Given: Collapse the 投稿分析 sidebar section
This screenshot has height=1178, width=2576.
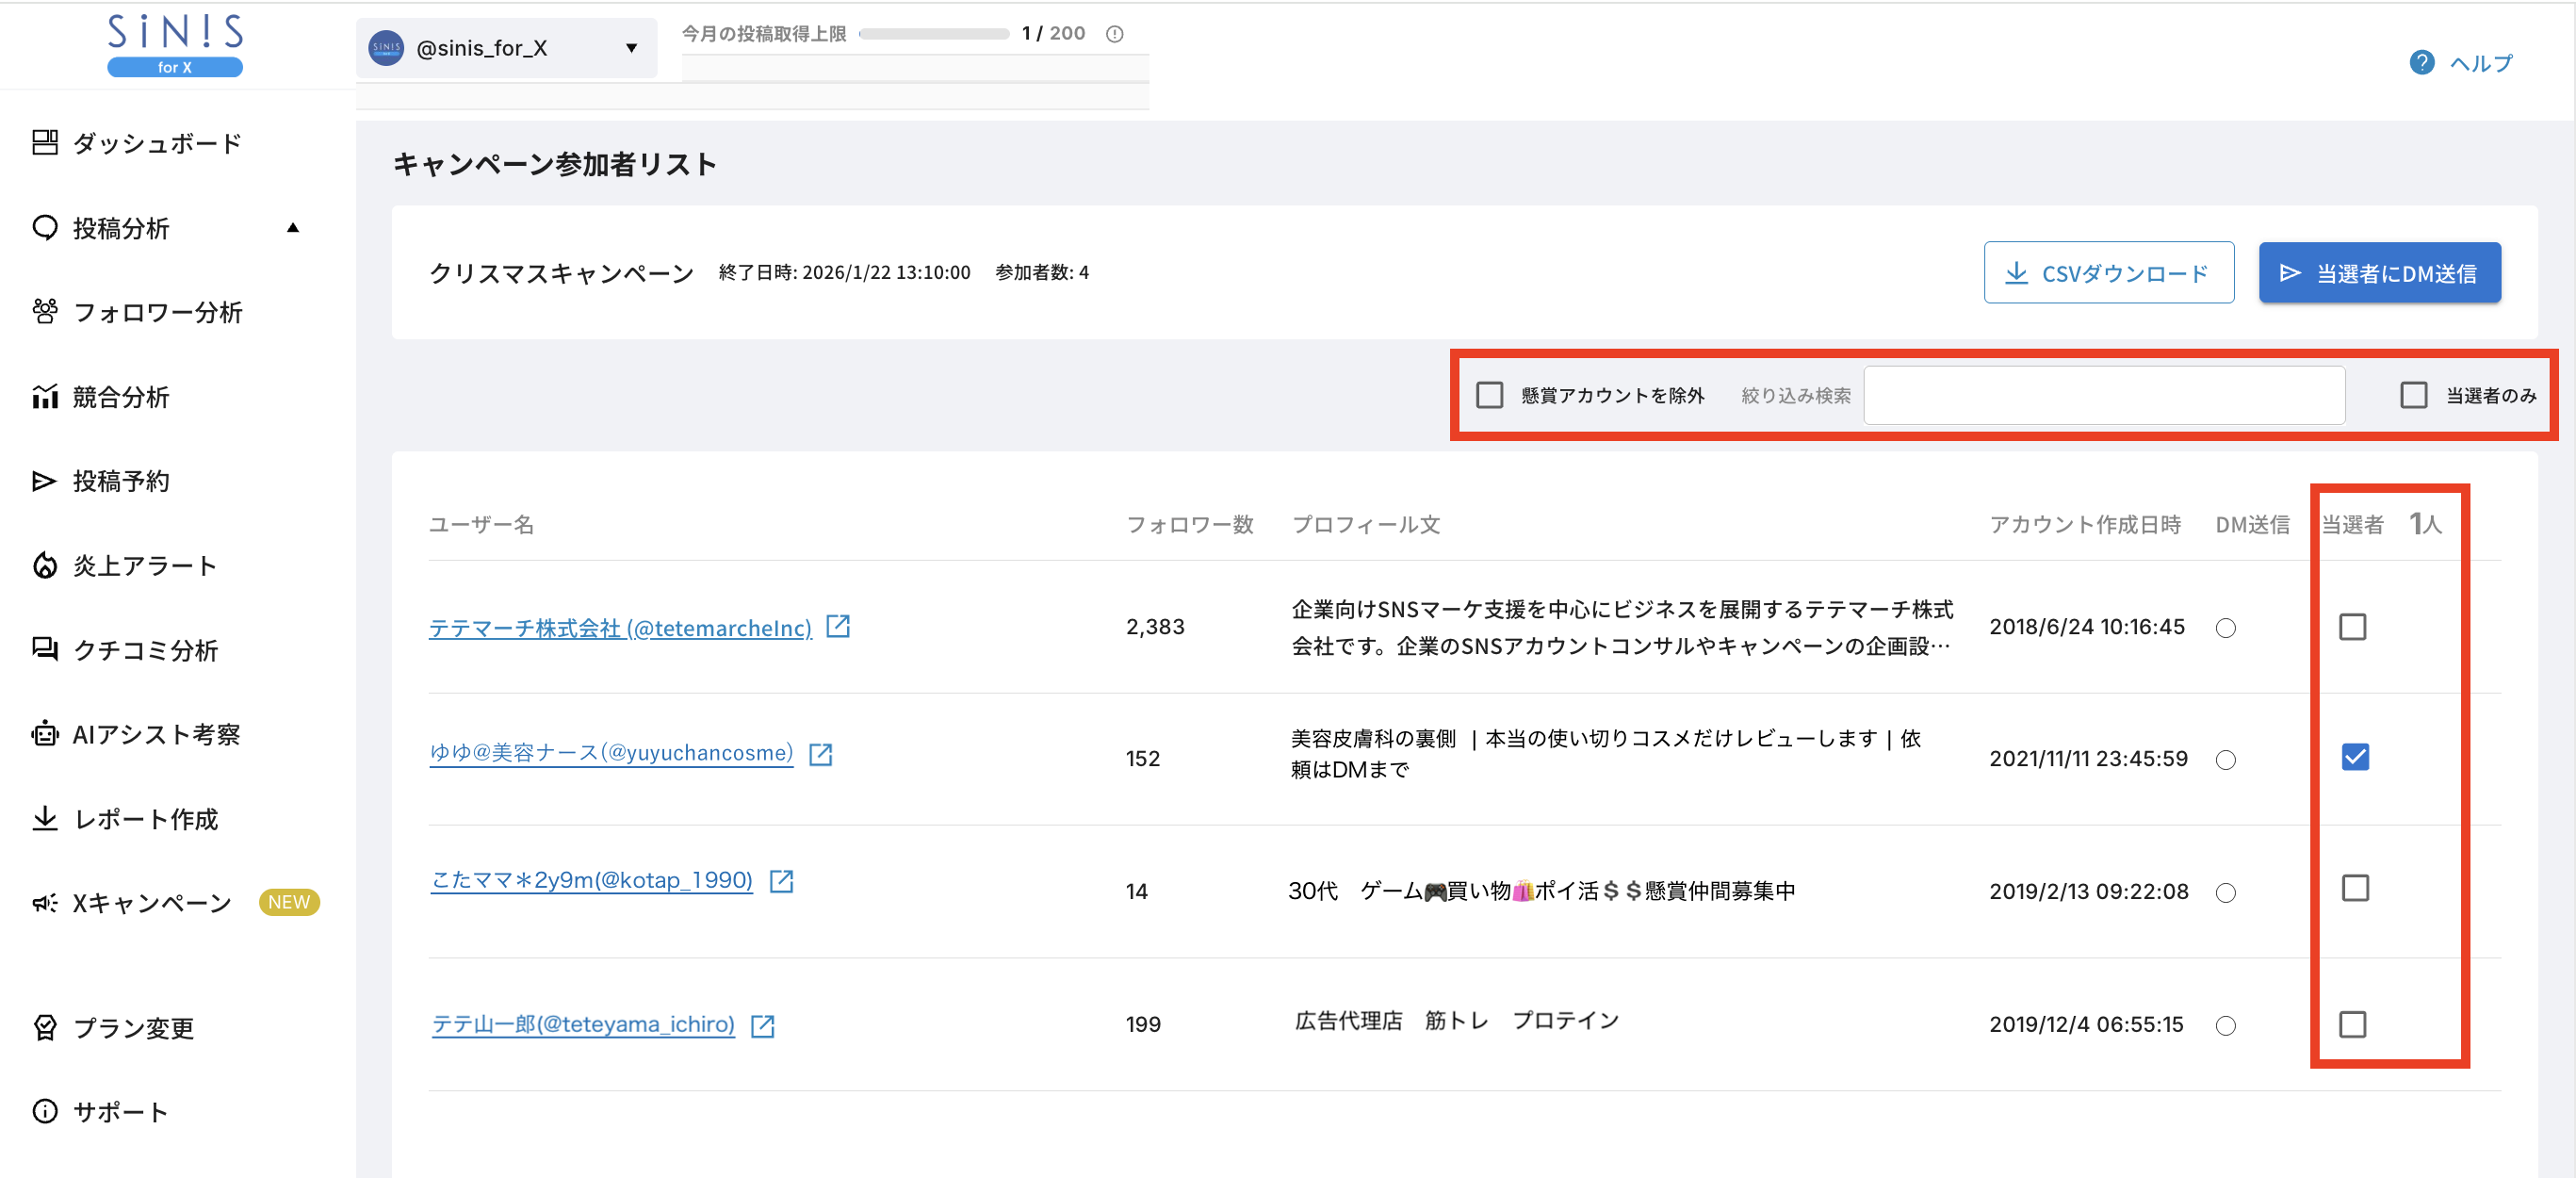Looking at the screenshot, I should click(x=293, y=227).
